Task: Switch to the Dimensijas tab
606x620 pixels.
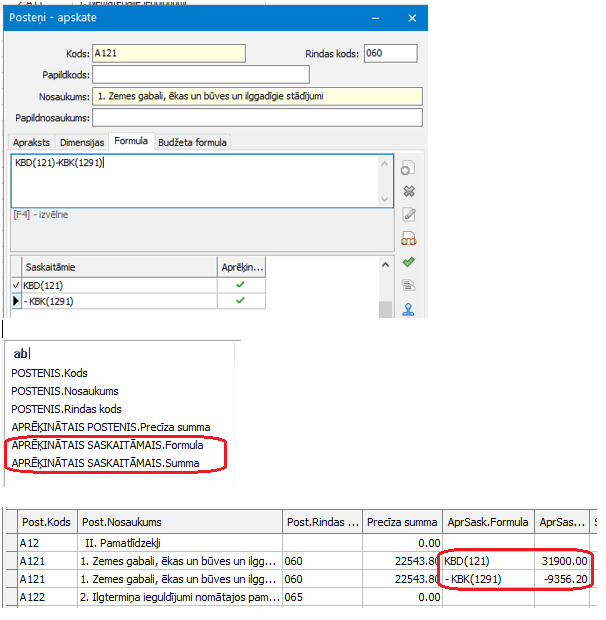Action: point(82,142)
